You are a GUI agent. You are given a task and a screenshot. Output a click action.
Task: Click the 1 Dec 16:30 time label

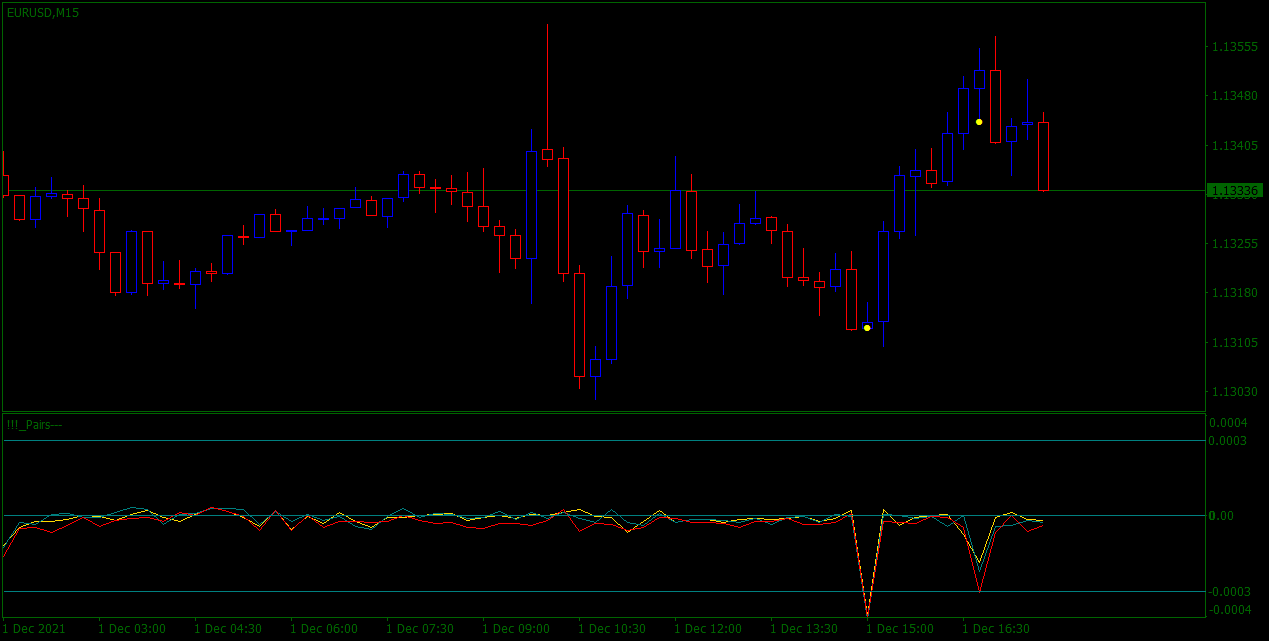996,629
